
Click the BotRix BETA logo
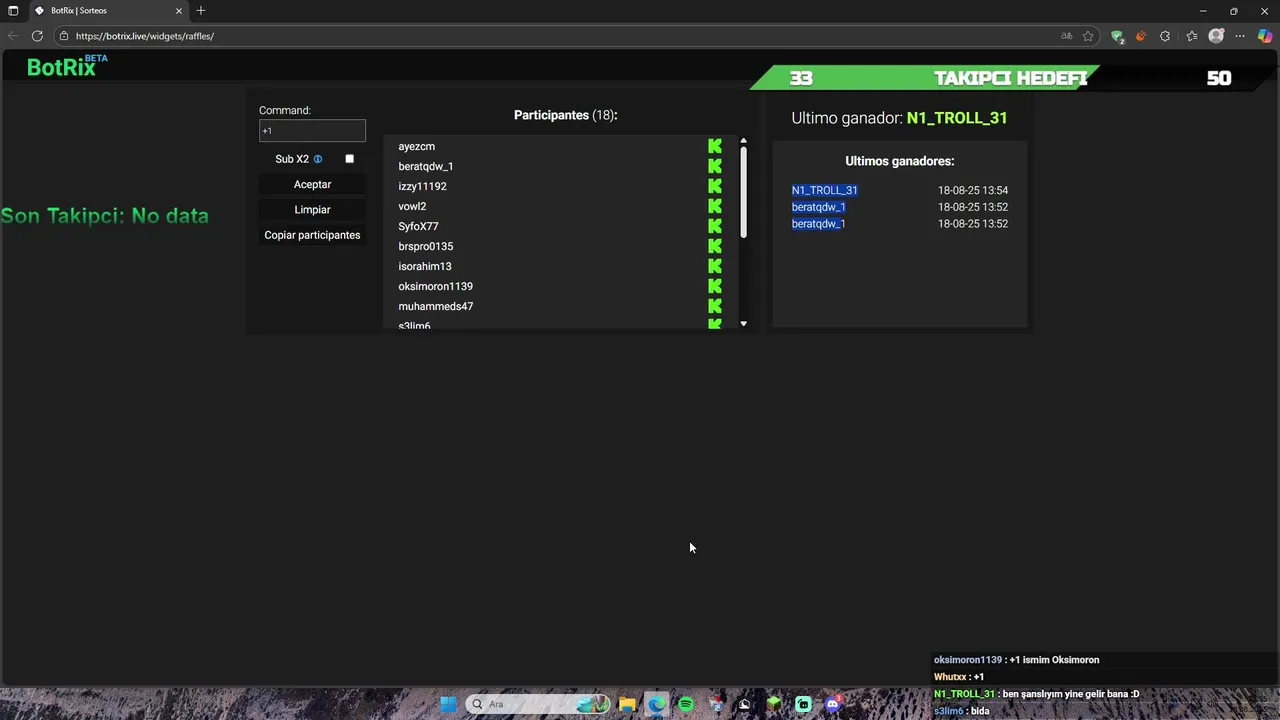[x=66, y=66]
